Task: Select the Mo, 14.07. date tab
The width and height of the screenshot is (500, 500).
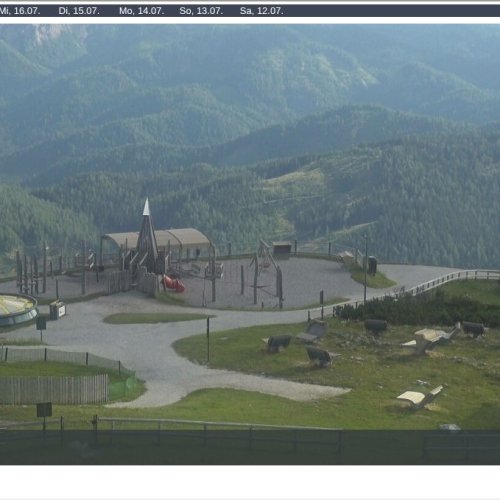Action: [142, 11]
